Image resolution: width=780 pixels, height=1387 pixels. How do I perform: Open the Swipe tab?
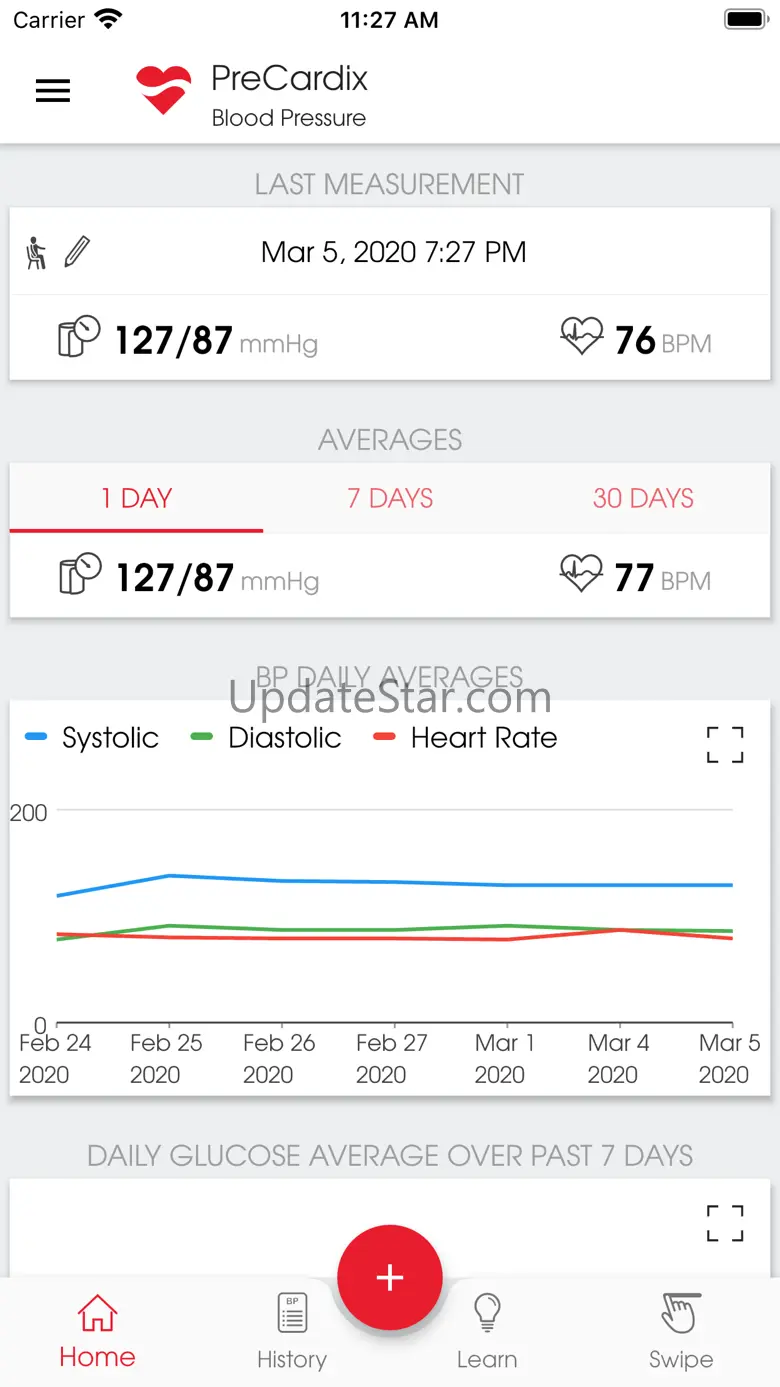click(x=681, y=1331)
